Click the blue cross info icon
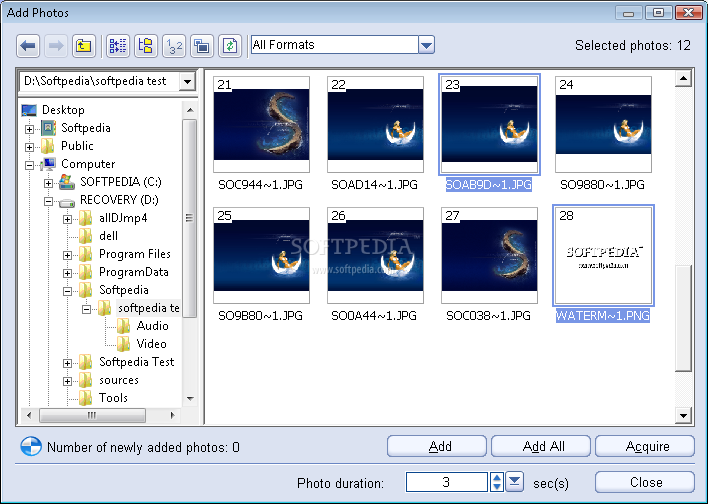This screenshot has height=504, width=708. tap(31, 446)
